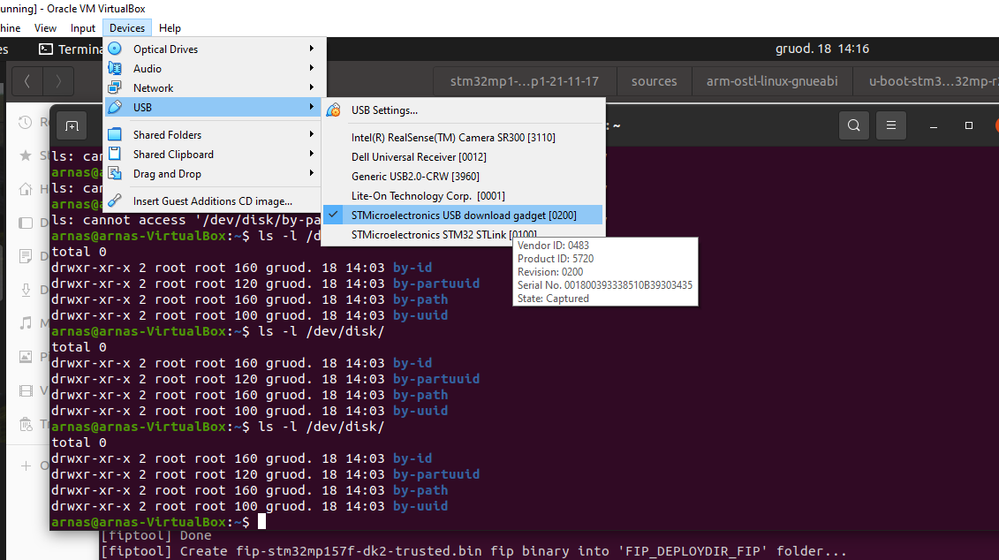999x560 pixels.
Task: Open the View menu
Action: pos(45,28)
